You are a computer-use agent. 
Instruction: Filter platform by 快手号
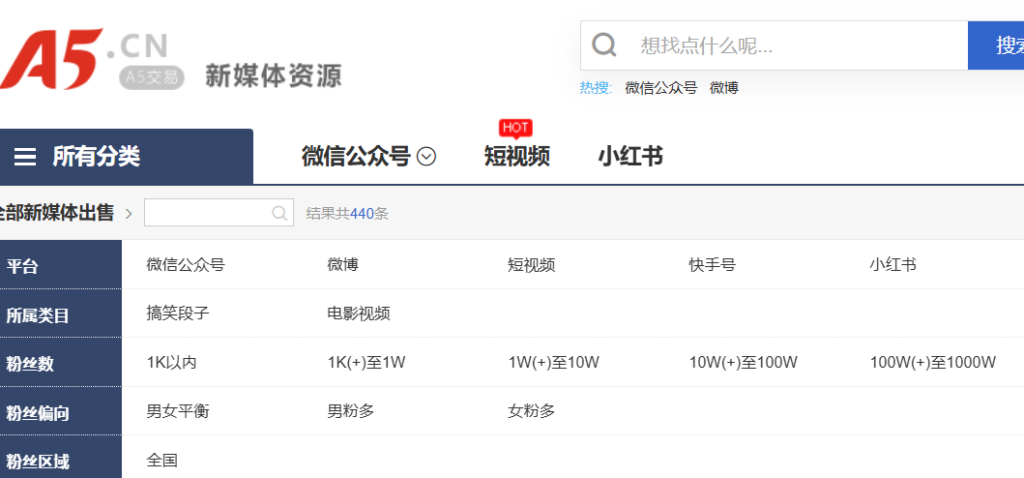pos(712,265)
